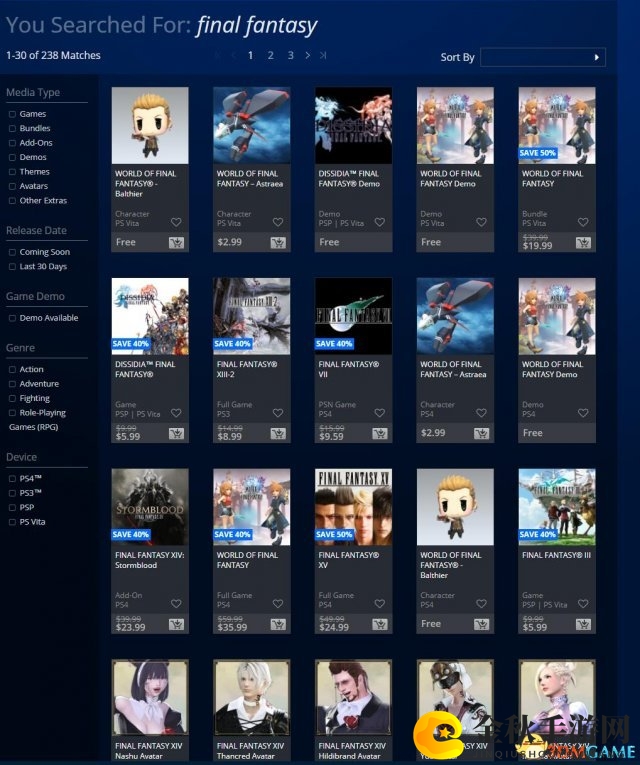Check the Games media type filter
Image resolution: width=640 pixels, height=765 pixels.
coord(13,114)
